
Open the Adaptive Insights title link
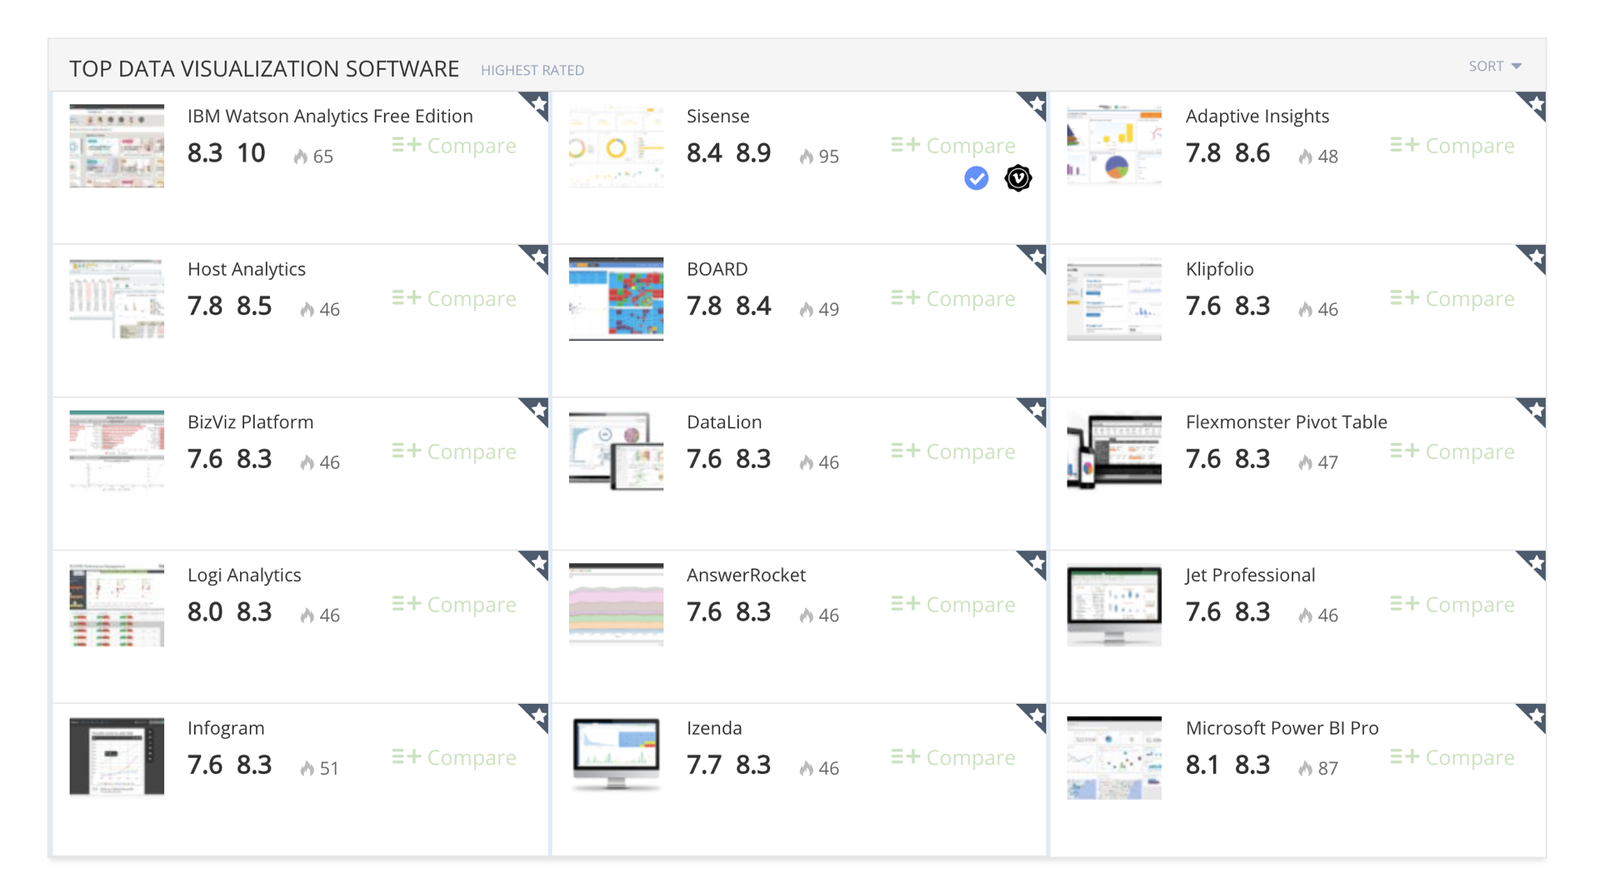click(1257, 116)
